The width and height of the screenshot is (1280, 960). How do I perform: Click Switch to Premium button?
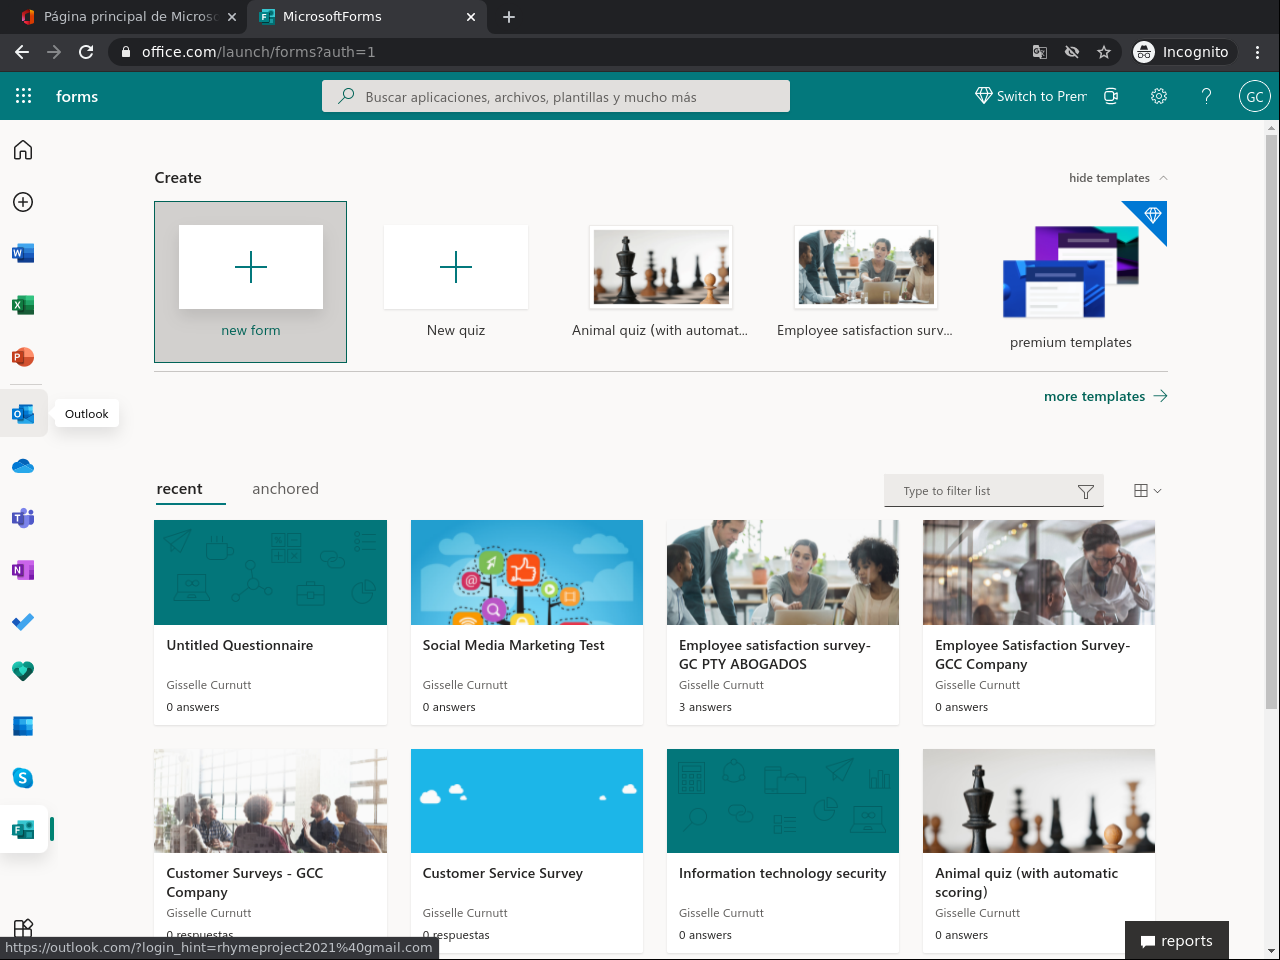pyautogui.click(x=1031, y=96)
